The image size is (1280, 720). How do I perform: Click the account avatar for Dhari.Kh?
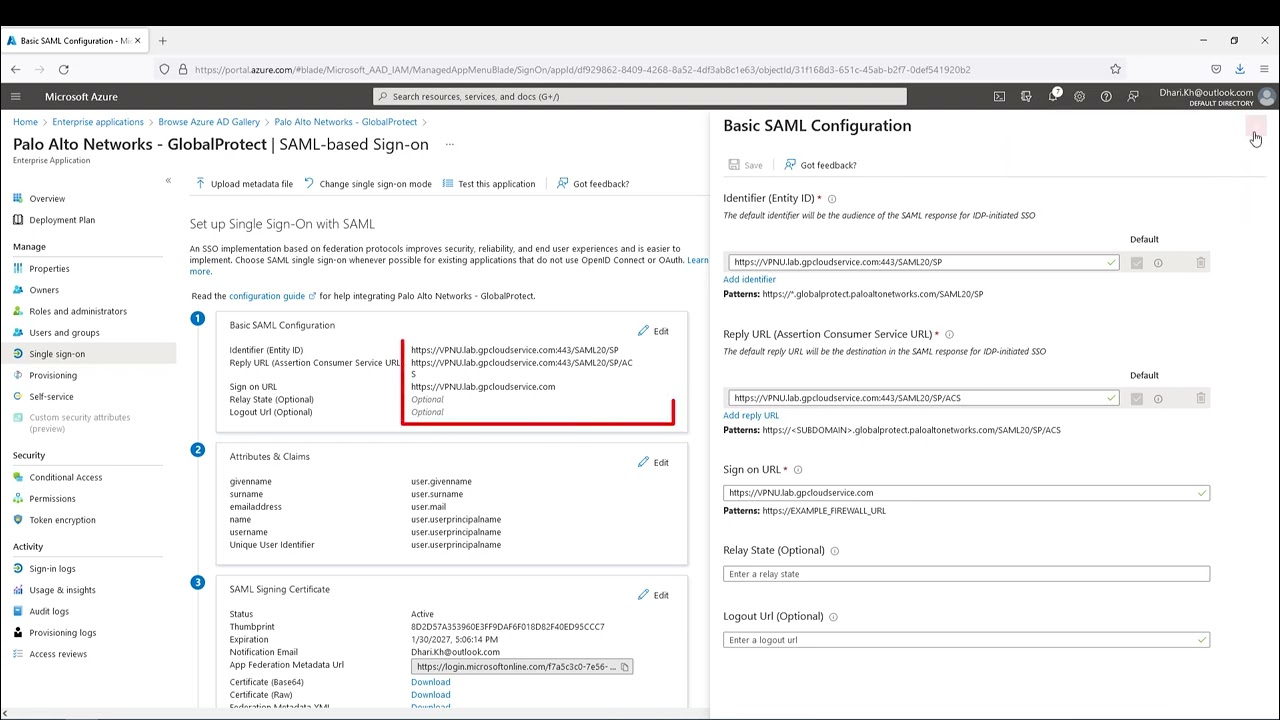1266,97
